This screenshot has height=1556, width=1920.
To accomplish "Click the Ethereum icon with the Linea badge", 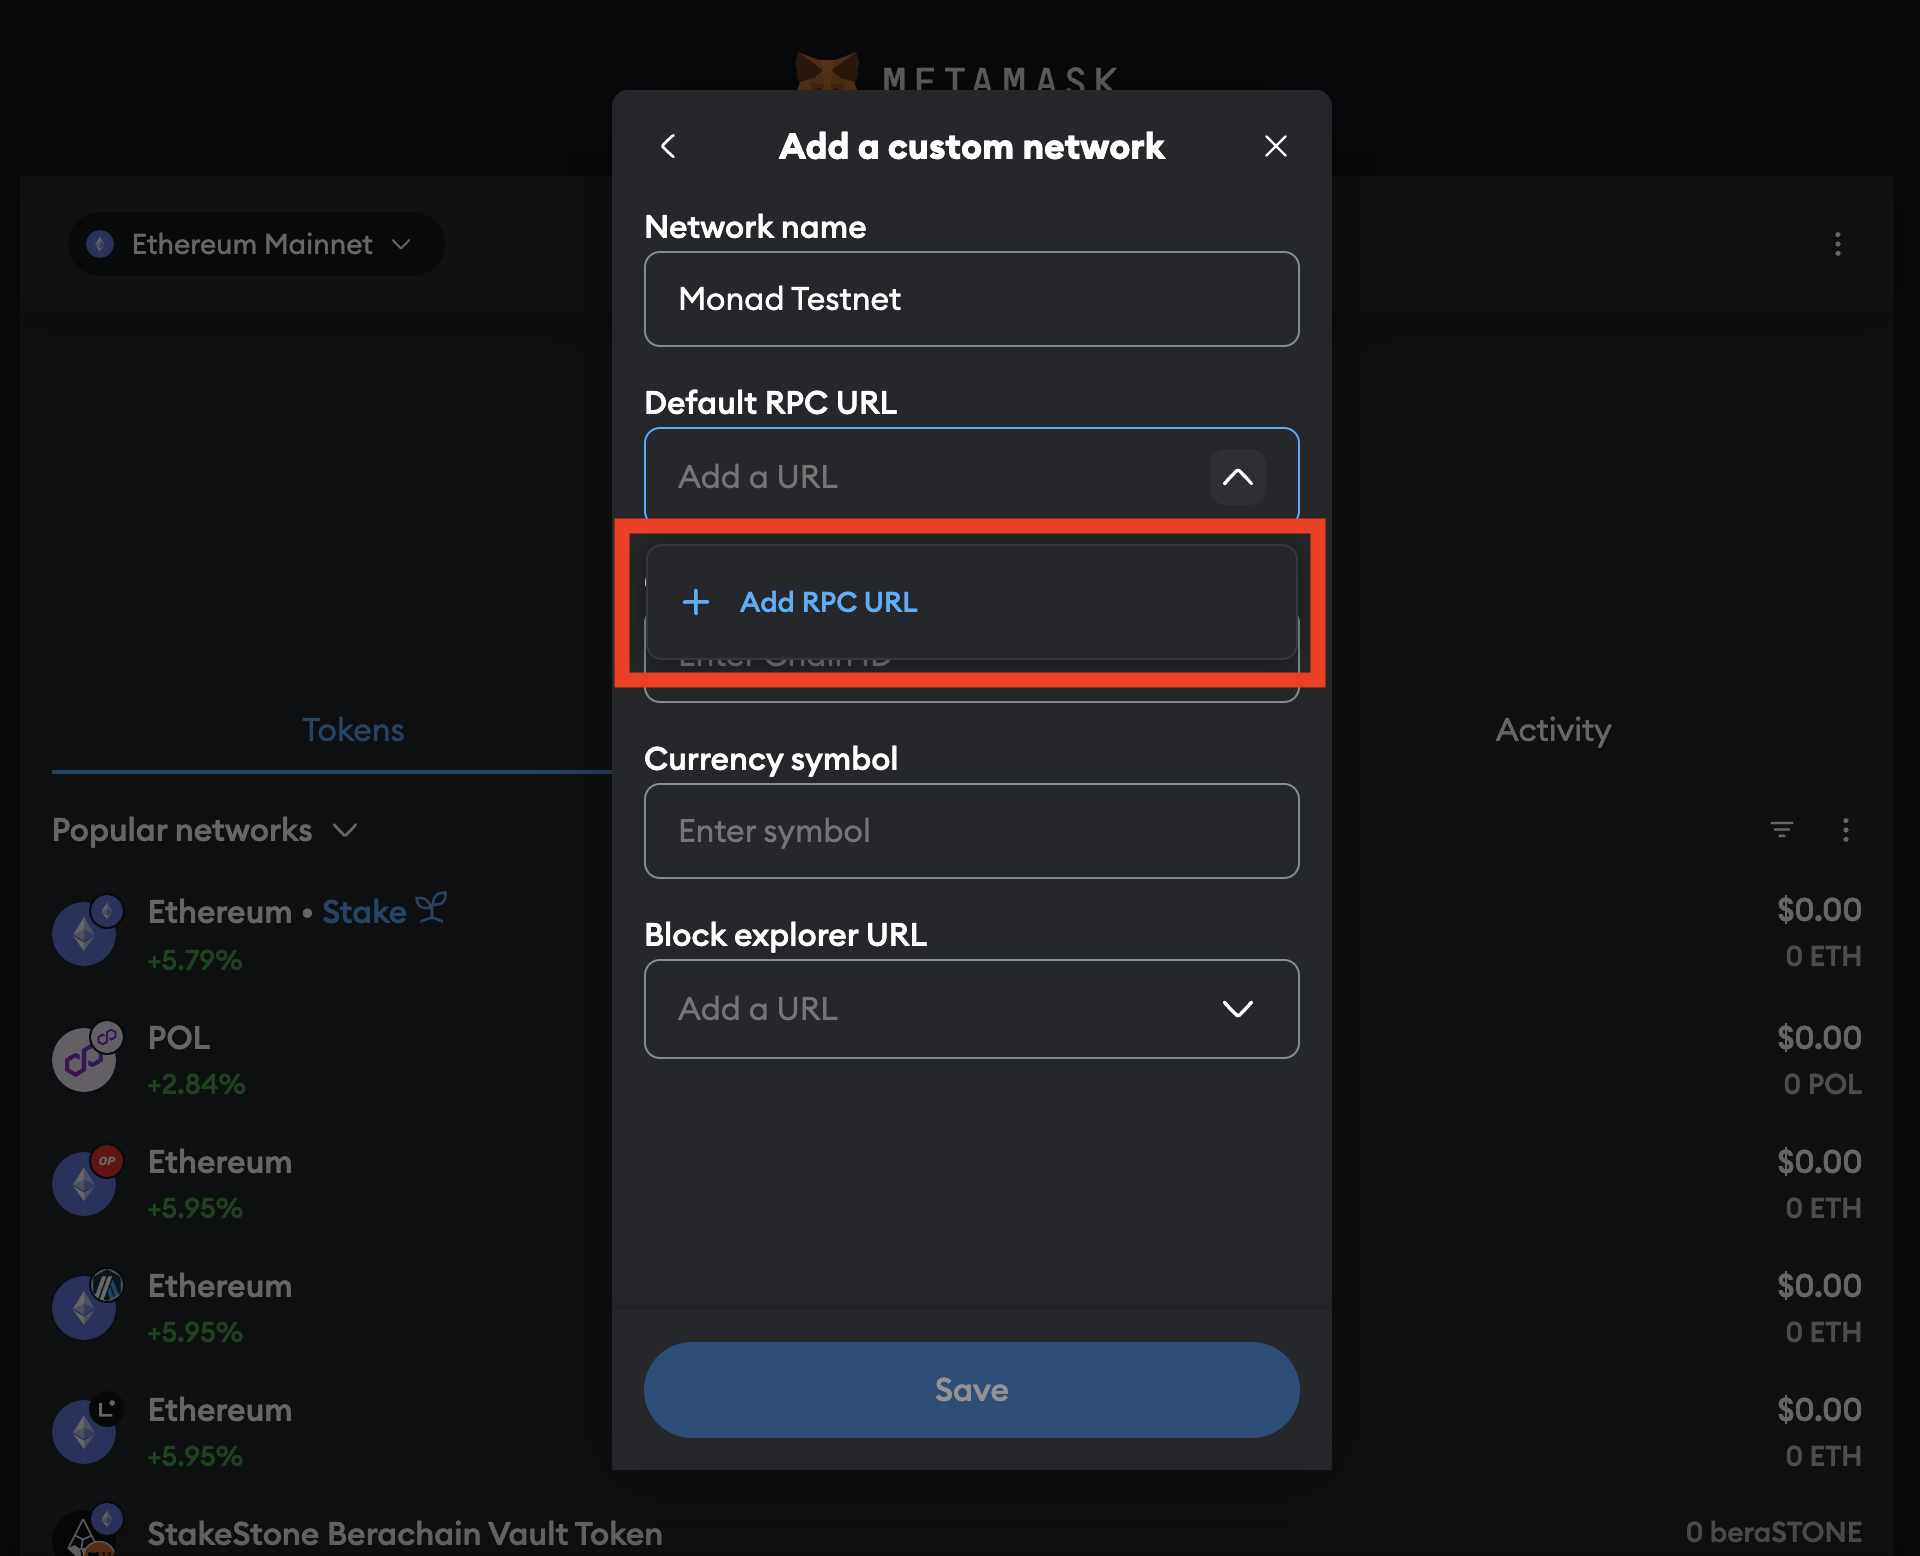I will pyautogui.click(x=85, y=1431).
